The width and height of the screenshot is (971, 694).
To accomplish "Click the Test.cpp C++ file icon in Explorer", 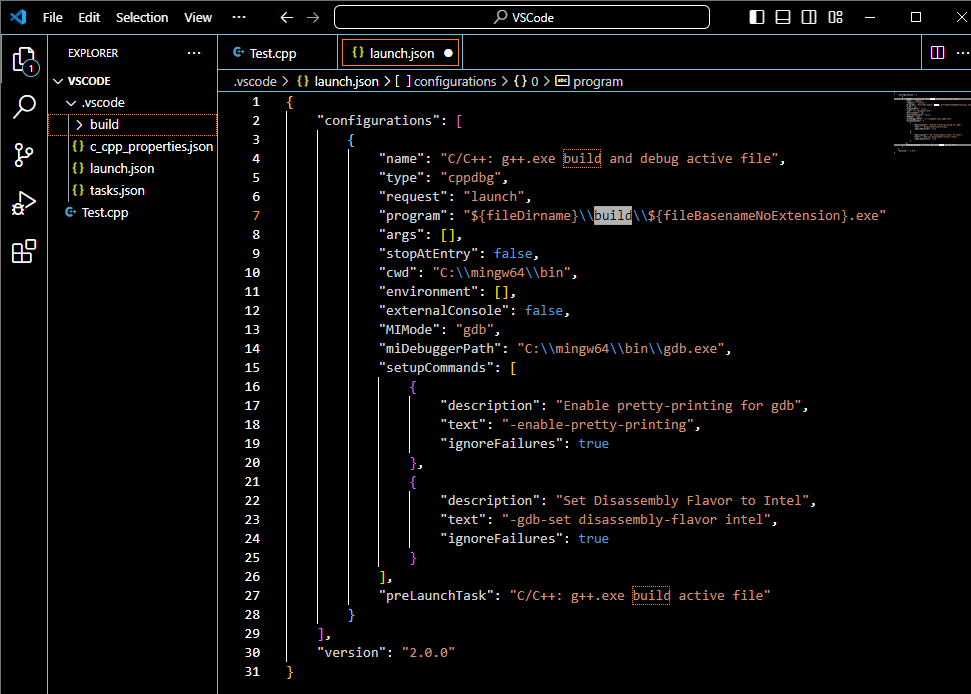I will 71,212.
